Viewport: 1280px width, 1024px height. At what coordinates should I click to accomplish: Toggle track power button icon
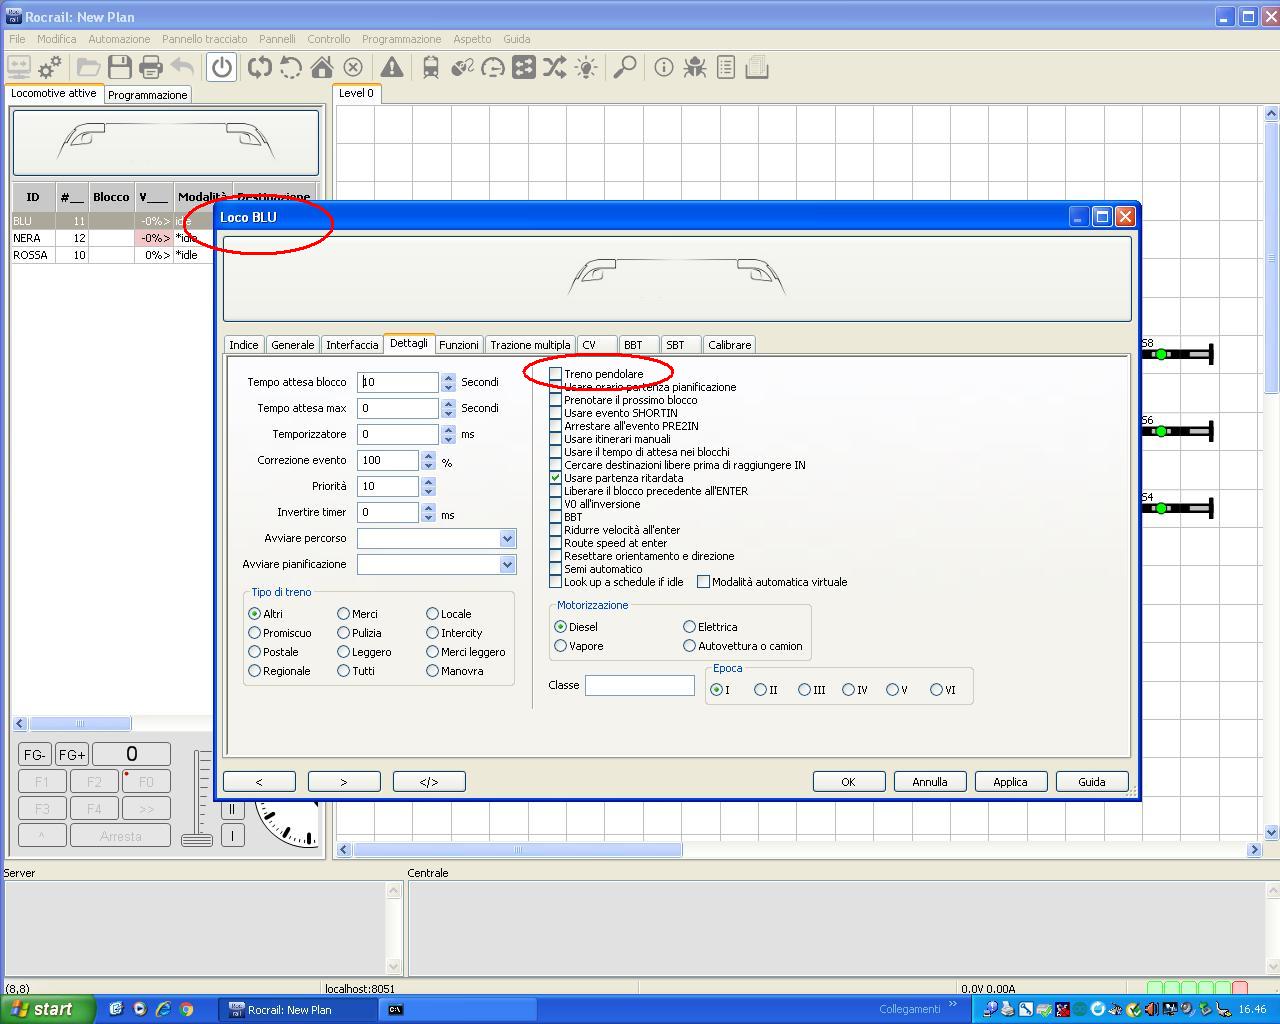[221, 67]
